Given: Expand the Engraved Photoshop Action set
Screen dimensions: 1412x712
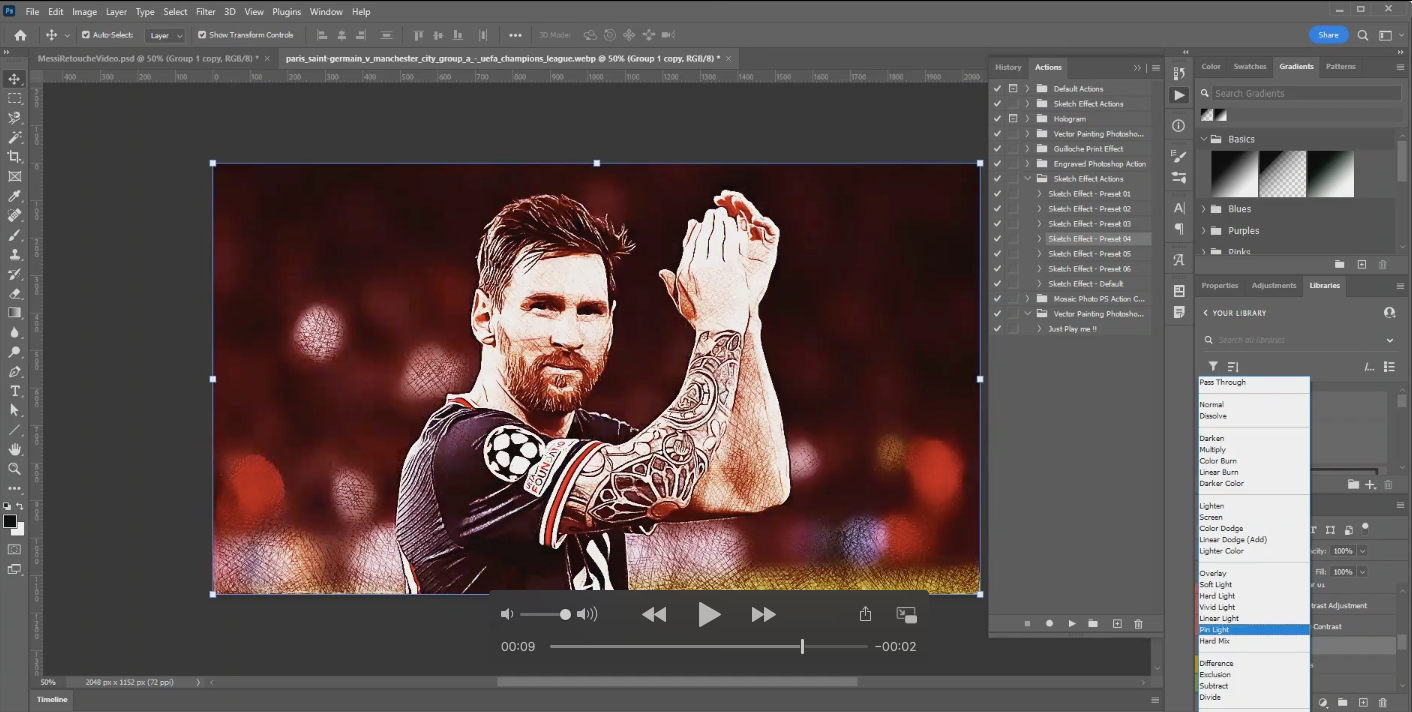Looking at the screenshot, I should (x=1027, y=164).
